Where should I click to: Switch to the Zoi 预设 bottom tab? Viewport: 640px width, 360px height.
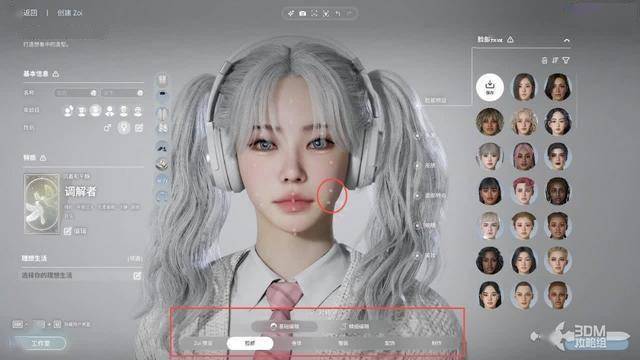[x=203, y=343]
